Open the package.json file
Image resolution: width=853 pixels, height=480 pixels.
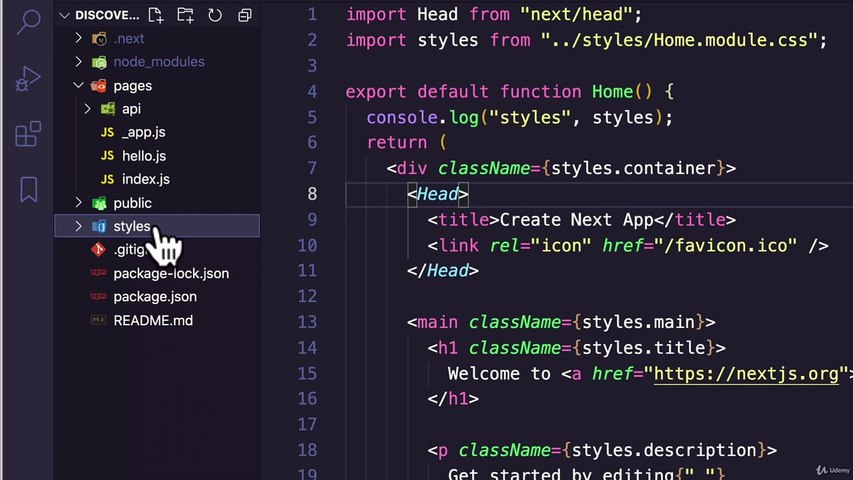[155, 297]
